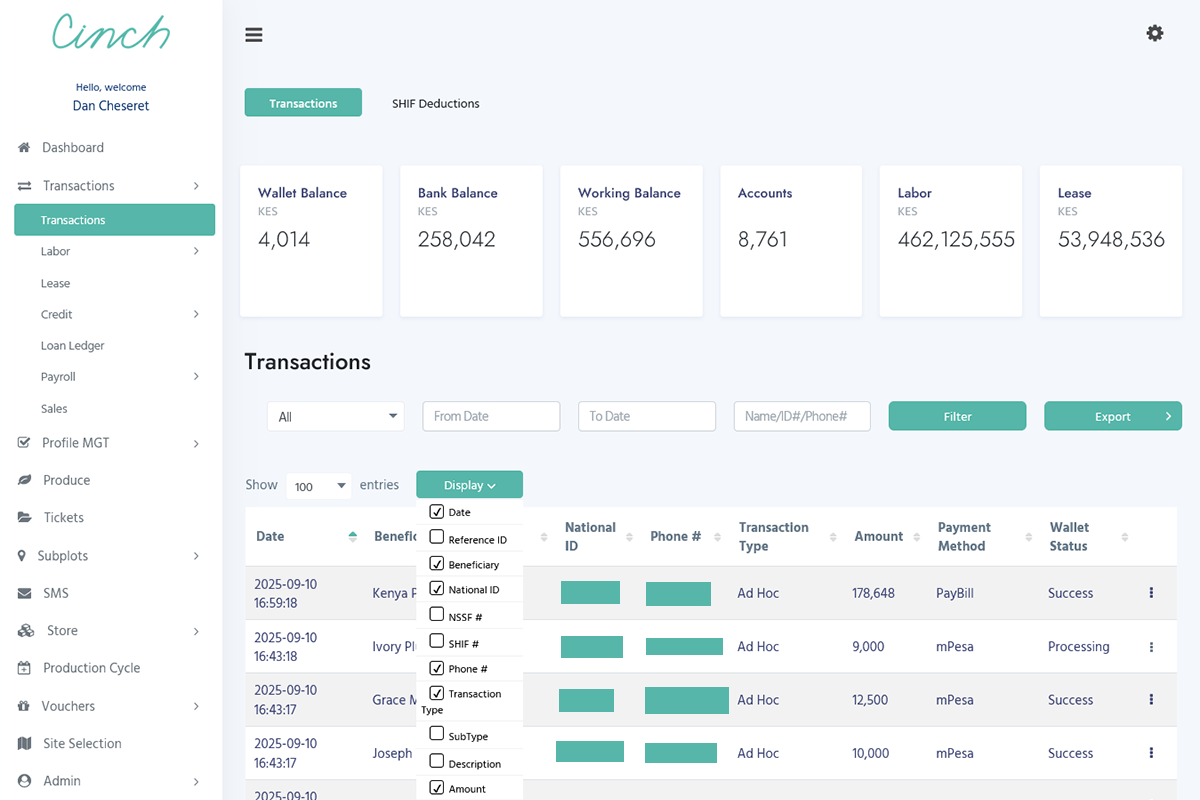Viewport: 1200px width, 800px height.
Task: Open the kebab menu on Kenya's transaction row
Action: pos(1150,592)
